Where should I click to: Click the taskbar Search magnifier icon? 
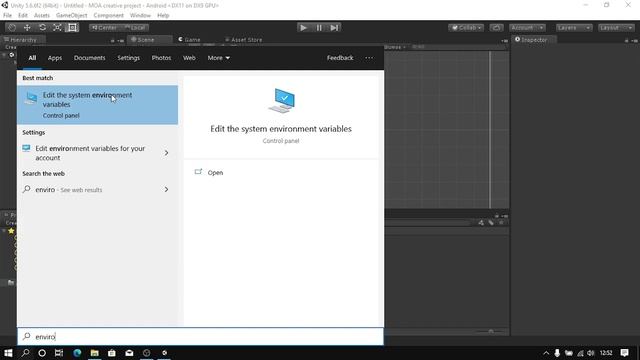pyautogui.click(x=25, y=353)
